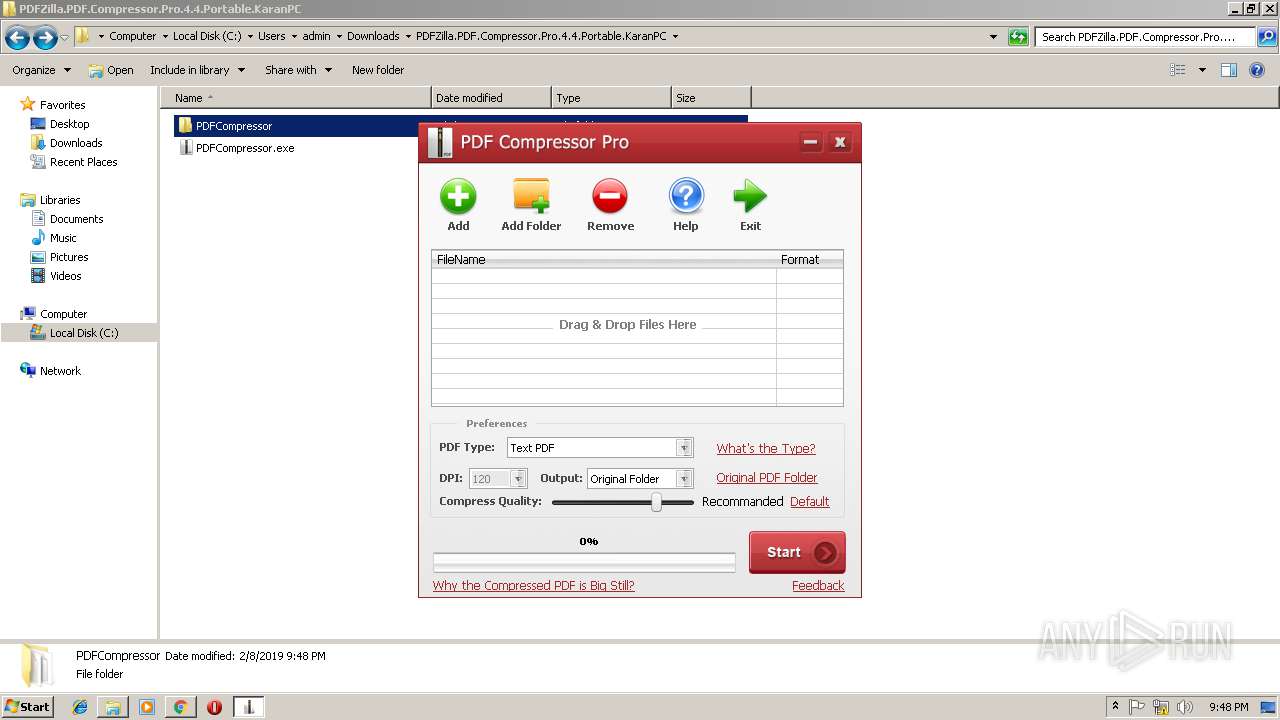Select the PDFCompressor.exe file icon
The width and height of the screenshot is (1280, 720).
click(185, 148)
